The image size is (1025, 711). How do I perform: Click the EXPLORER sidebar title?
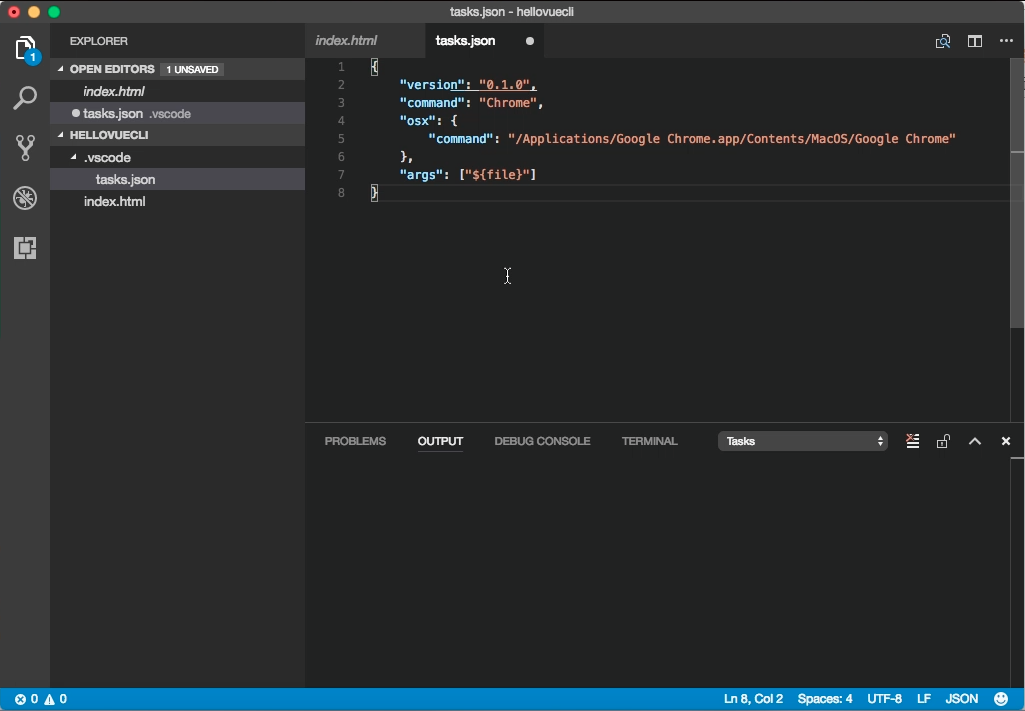click(x=99, y=41)
